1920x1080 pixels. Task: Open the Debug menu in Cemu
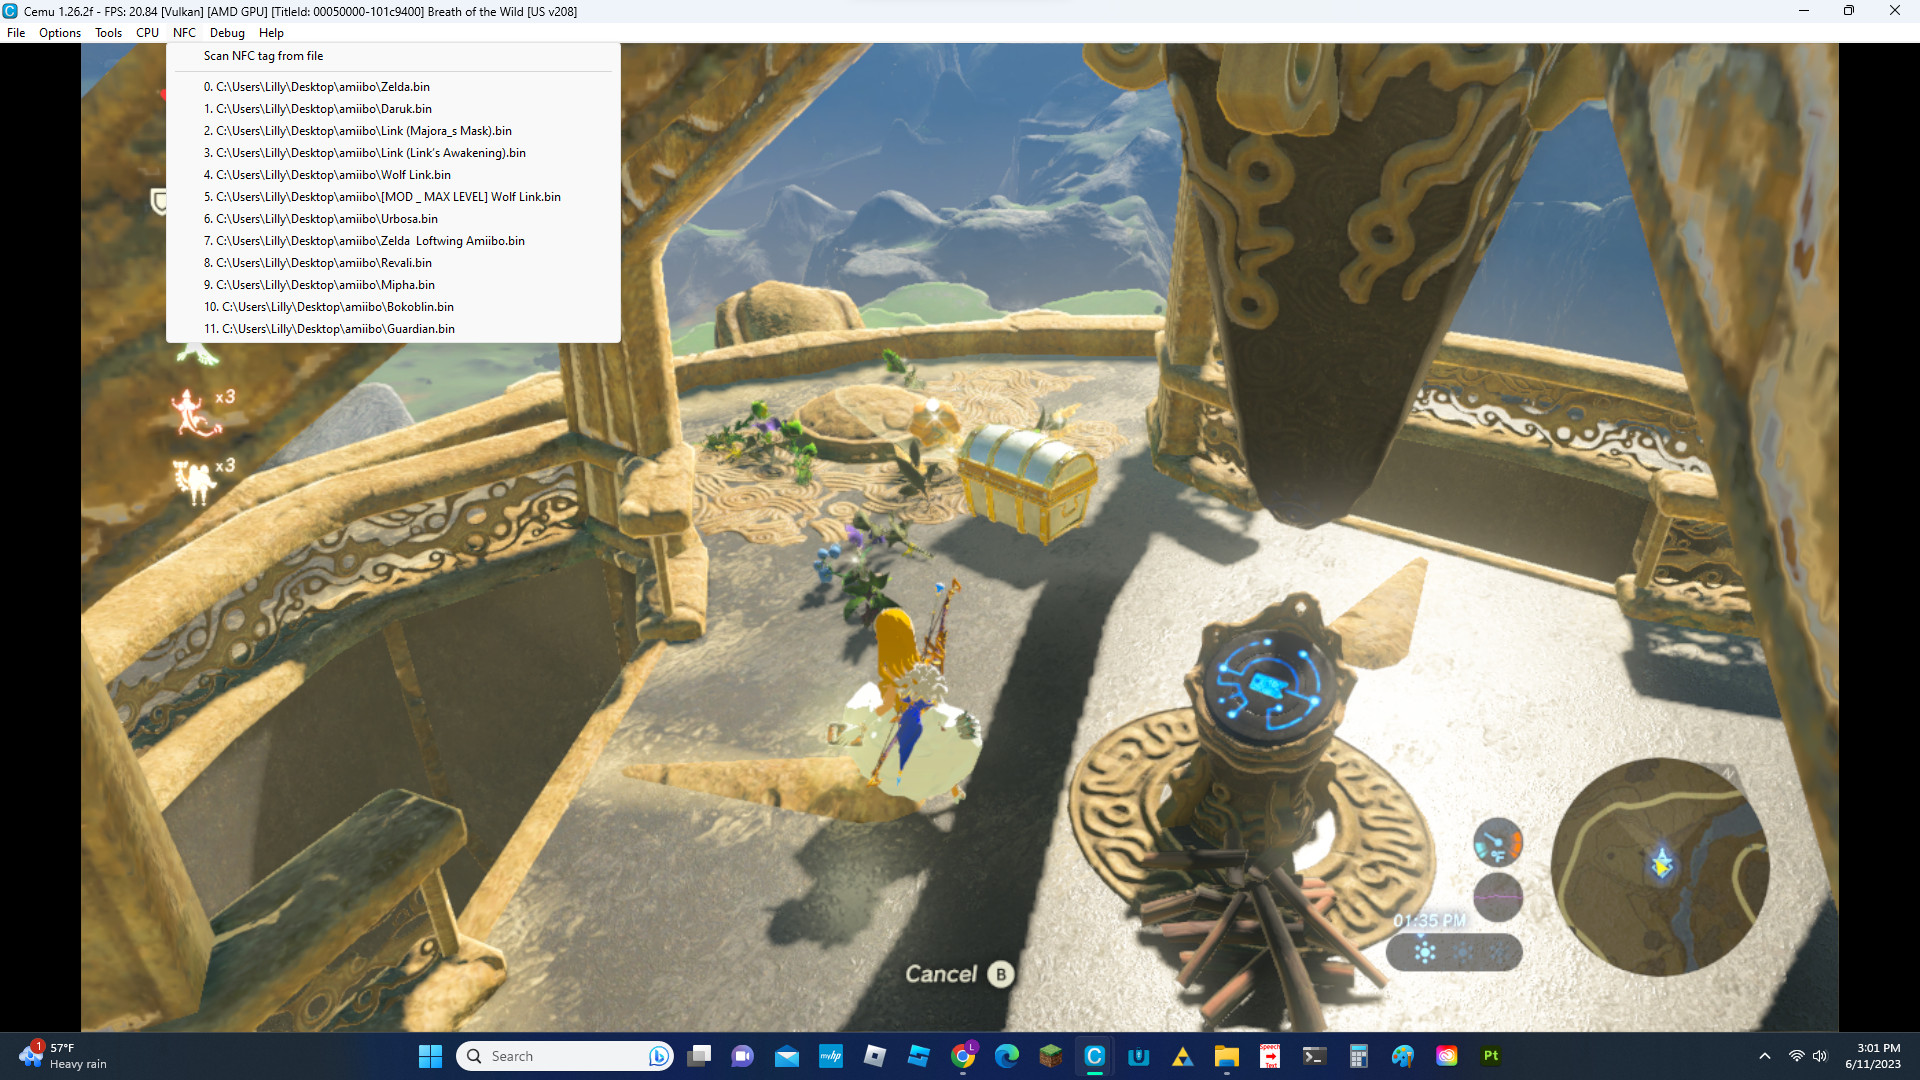coord(225,32)
